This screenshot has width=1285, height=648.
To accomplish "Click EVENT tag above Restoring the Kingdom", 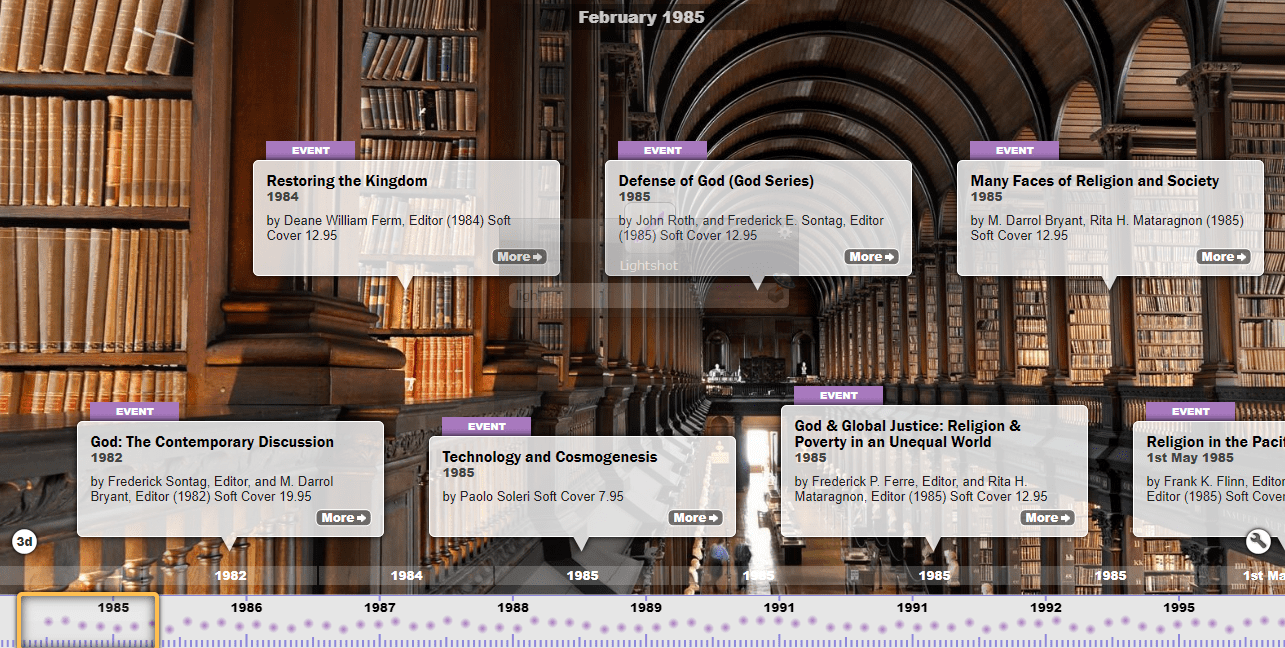I will coord(311,151).
